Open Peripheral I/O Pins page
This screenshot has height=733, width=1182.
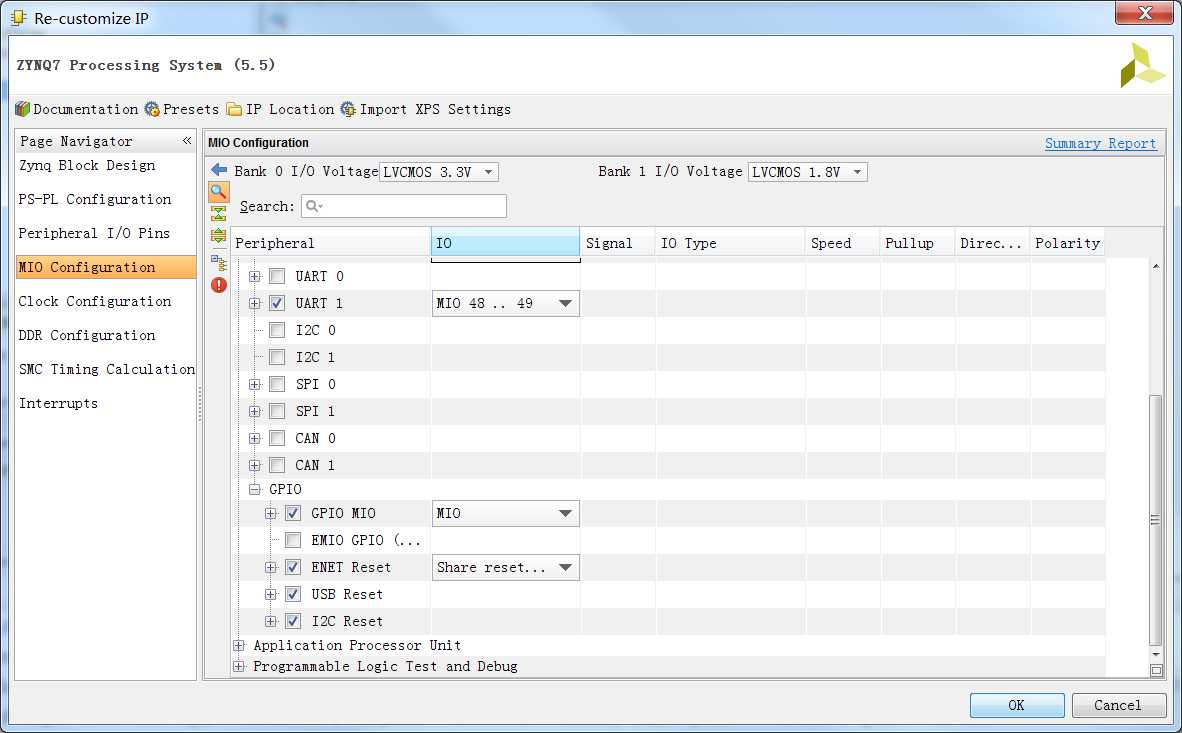coord(94,233)
